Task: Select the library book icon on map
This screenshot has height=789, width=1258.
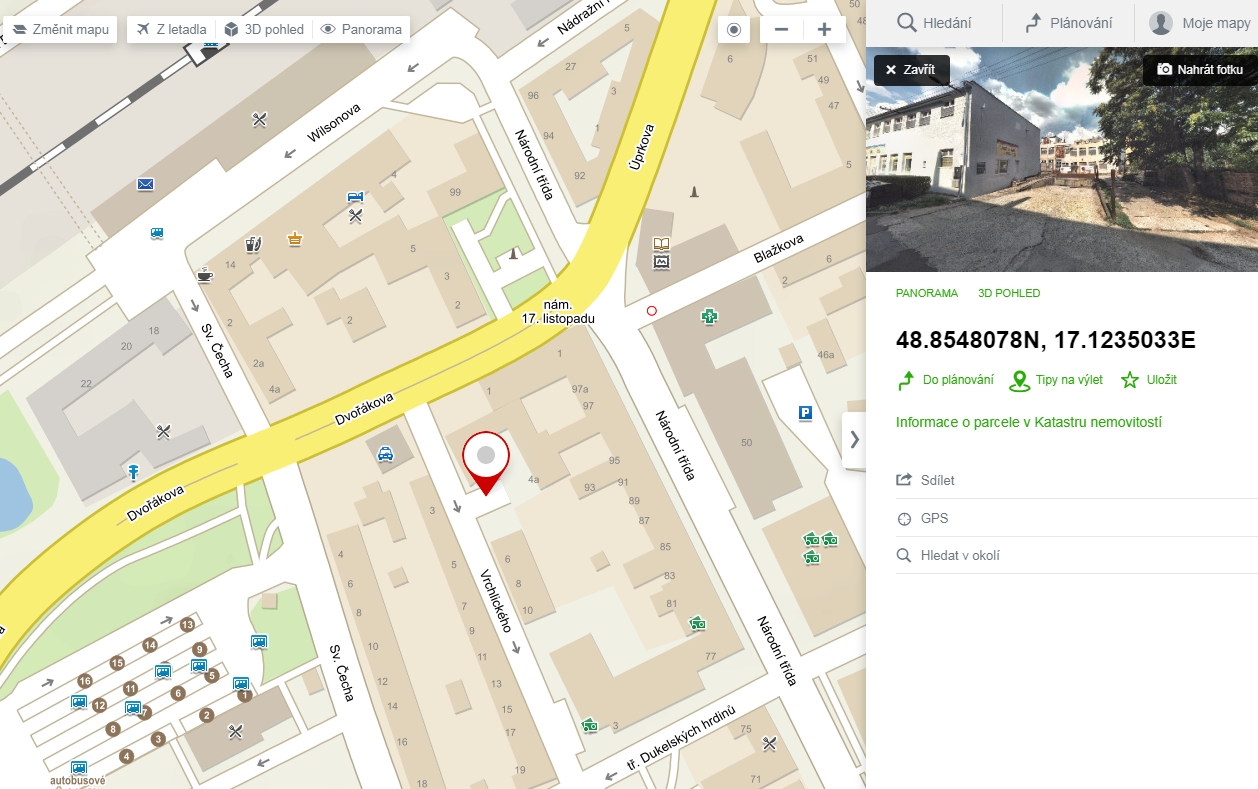Action: [x=660, y=243]
